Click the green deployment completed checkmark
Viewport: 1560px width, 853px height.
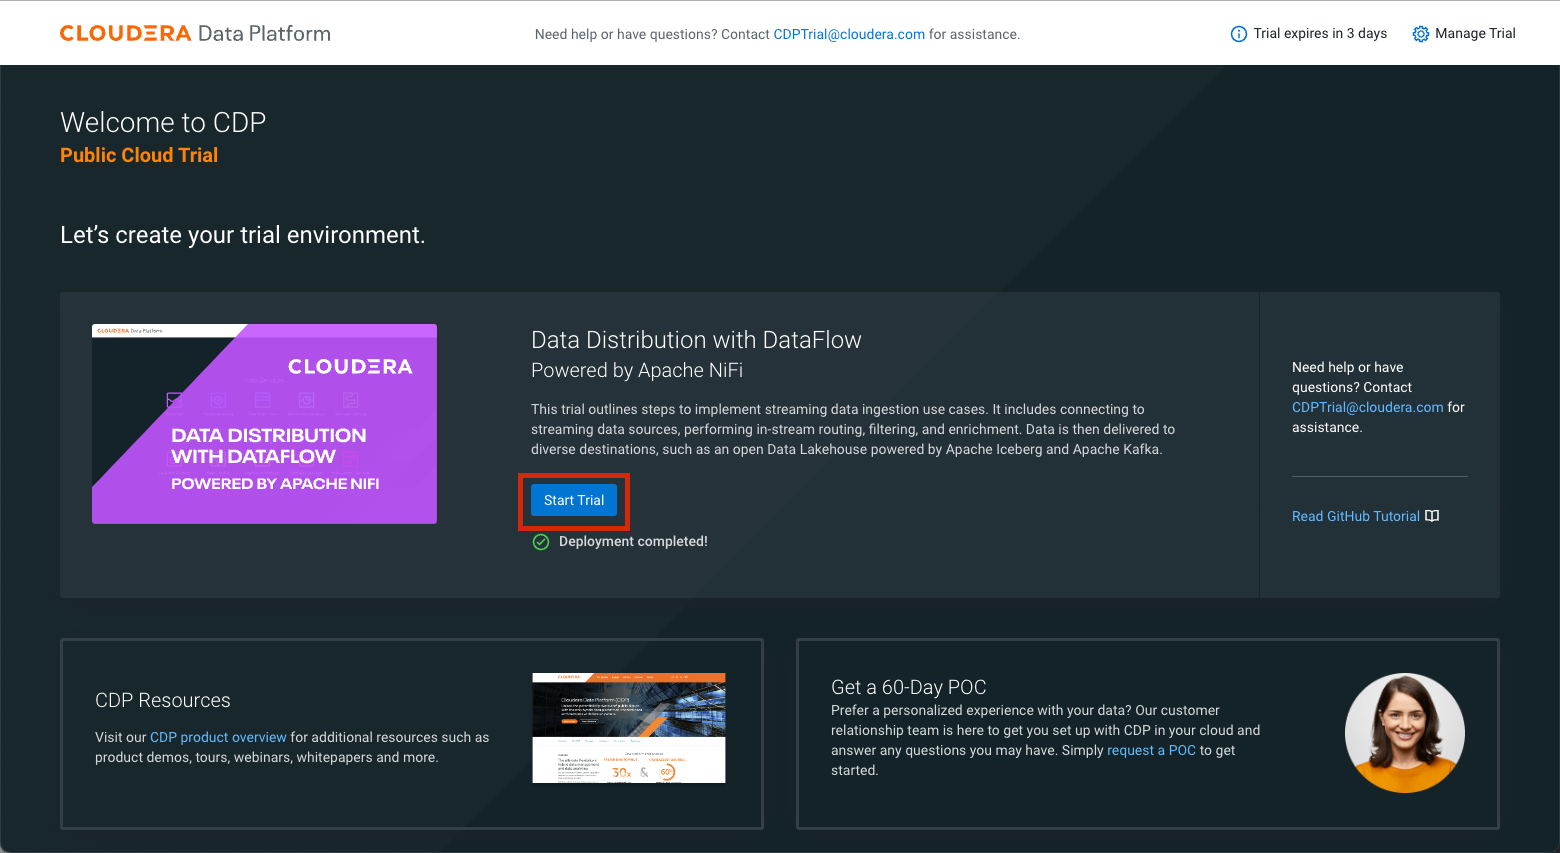click(541, 542)
